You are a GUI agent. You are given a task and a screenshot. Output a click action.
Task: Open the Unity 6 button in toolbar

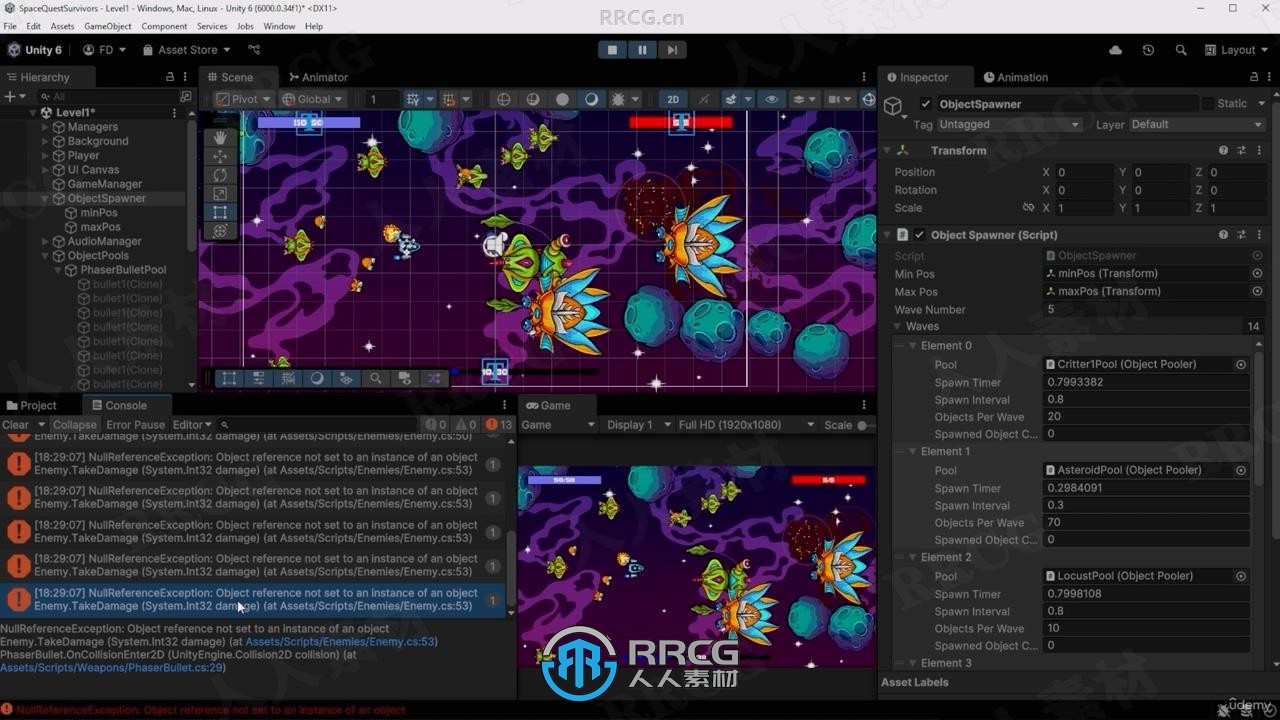[35, 50]
